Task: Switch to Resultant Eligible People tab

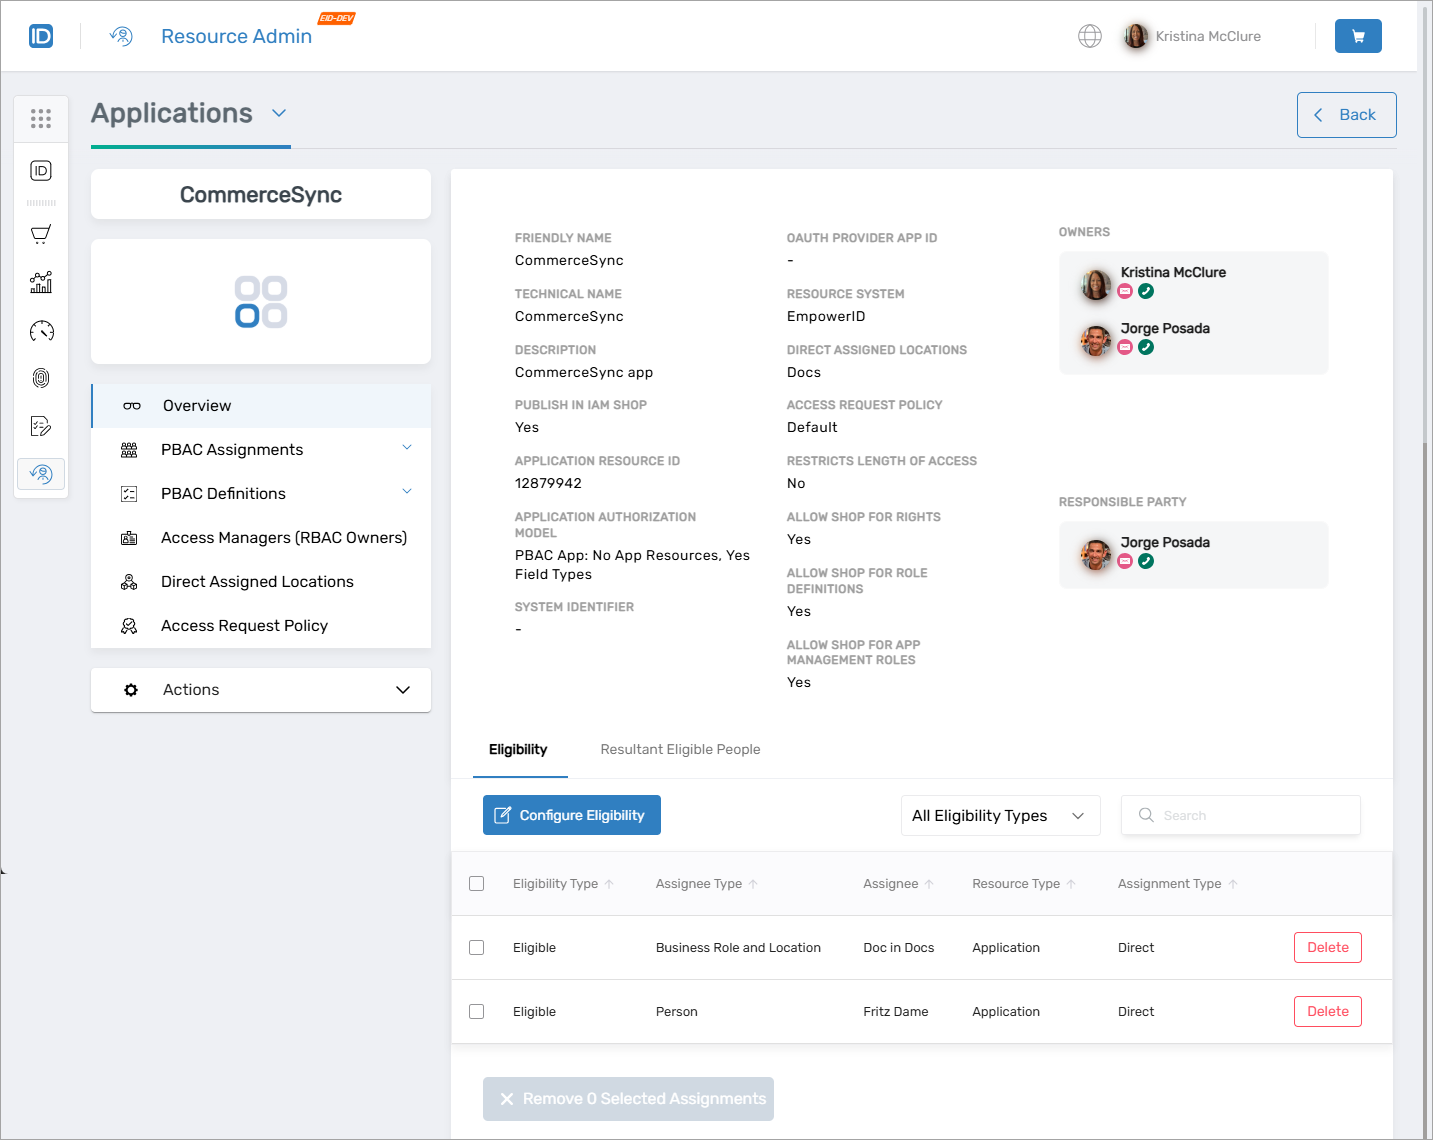Action: coord(680,750)
